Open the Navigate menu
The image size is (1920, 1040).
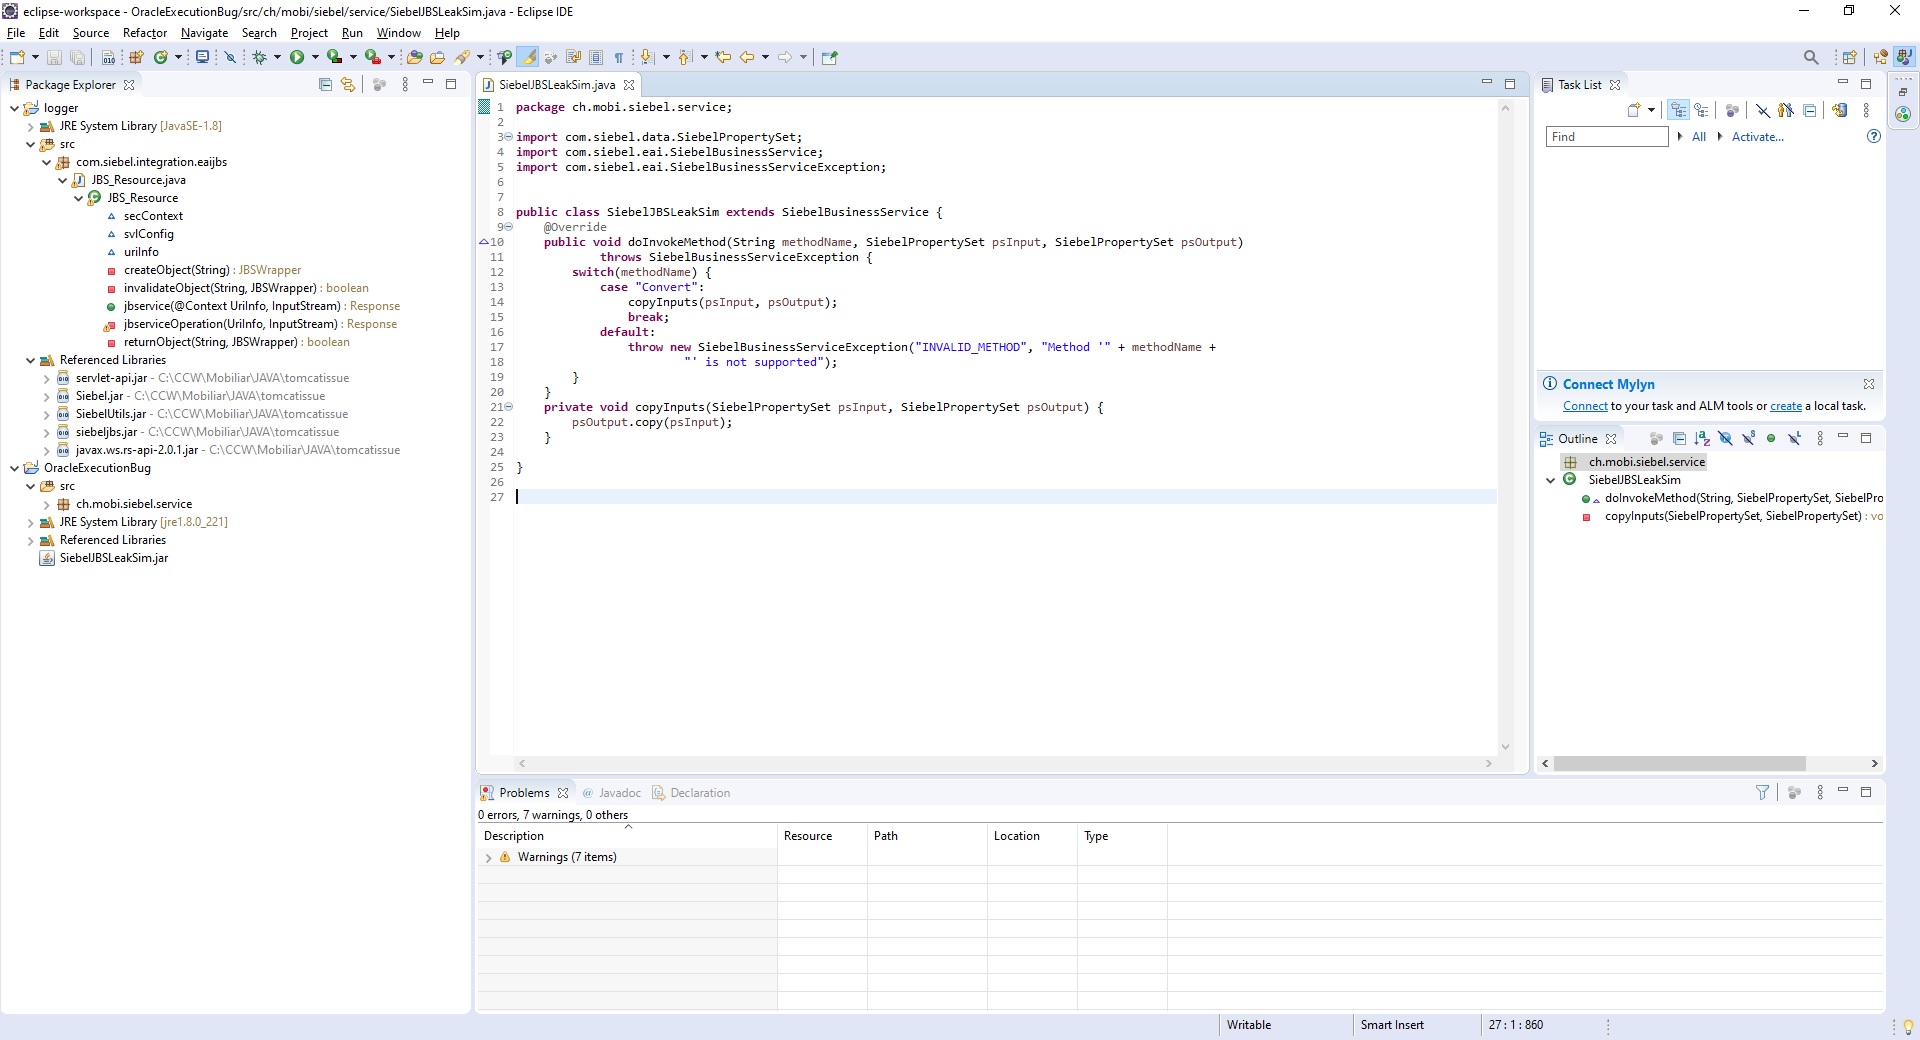(x=204, y=33)
